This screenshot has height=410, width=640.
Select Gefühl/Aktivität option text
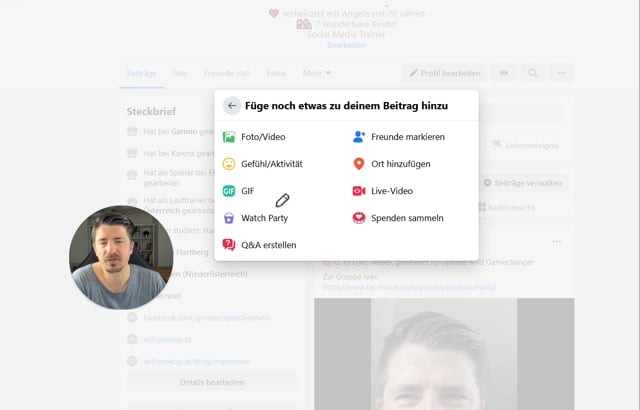(272, 164)
